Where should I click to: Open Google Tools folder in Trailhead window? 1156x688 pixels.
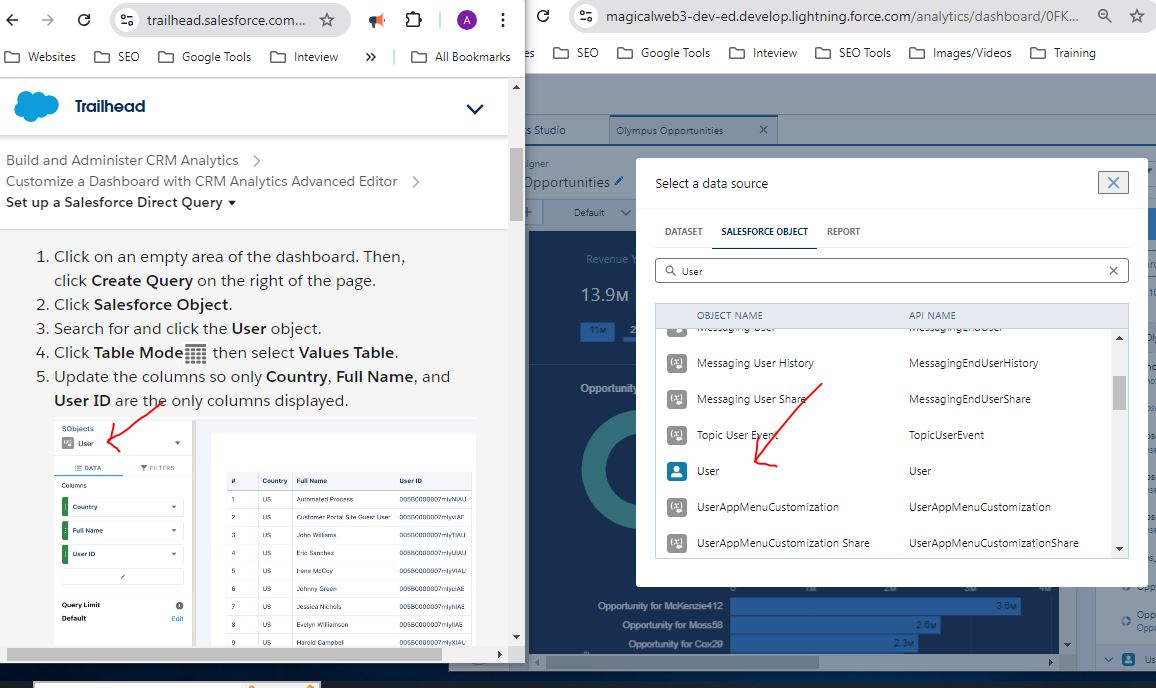205,57
